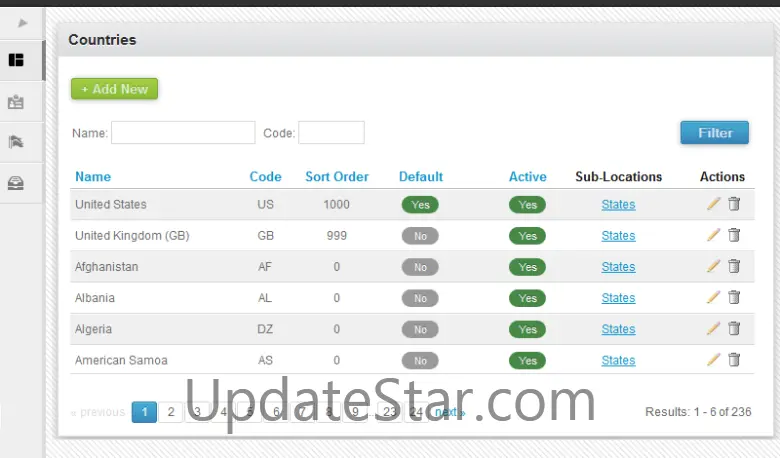
Task: Toggle United States Default Yes badge
Action: pyautogui.click(x=420, y=205)
